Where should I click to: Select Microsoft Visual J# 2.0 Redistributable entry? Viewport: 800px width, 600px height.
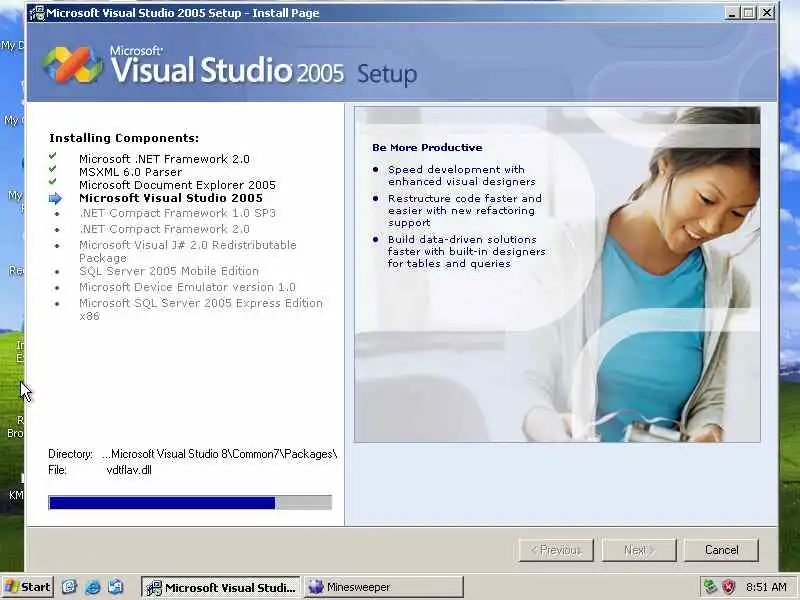(188, 251)
